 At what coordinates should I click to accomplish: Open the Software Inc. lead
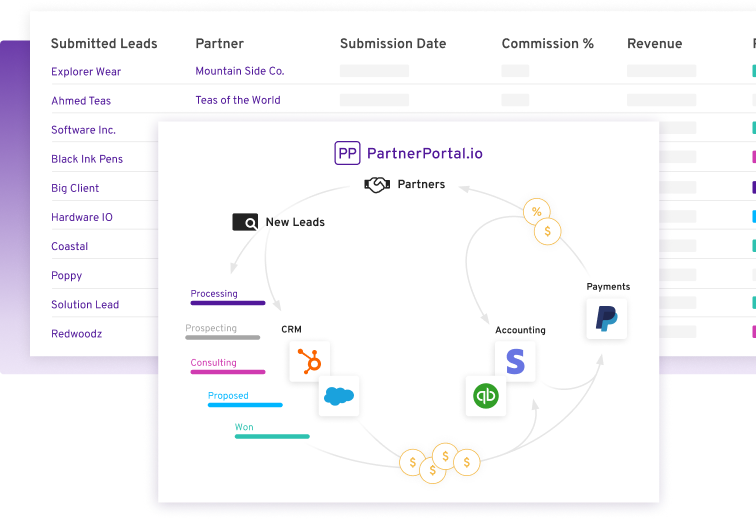[x=83, y=130]
